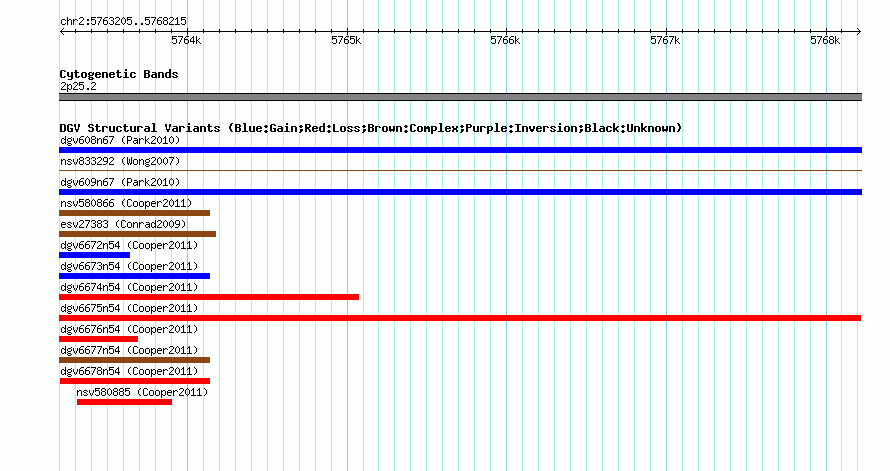Click the Cytogenetic Bands track title

point(119,74)
